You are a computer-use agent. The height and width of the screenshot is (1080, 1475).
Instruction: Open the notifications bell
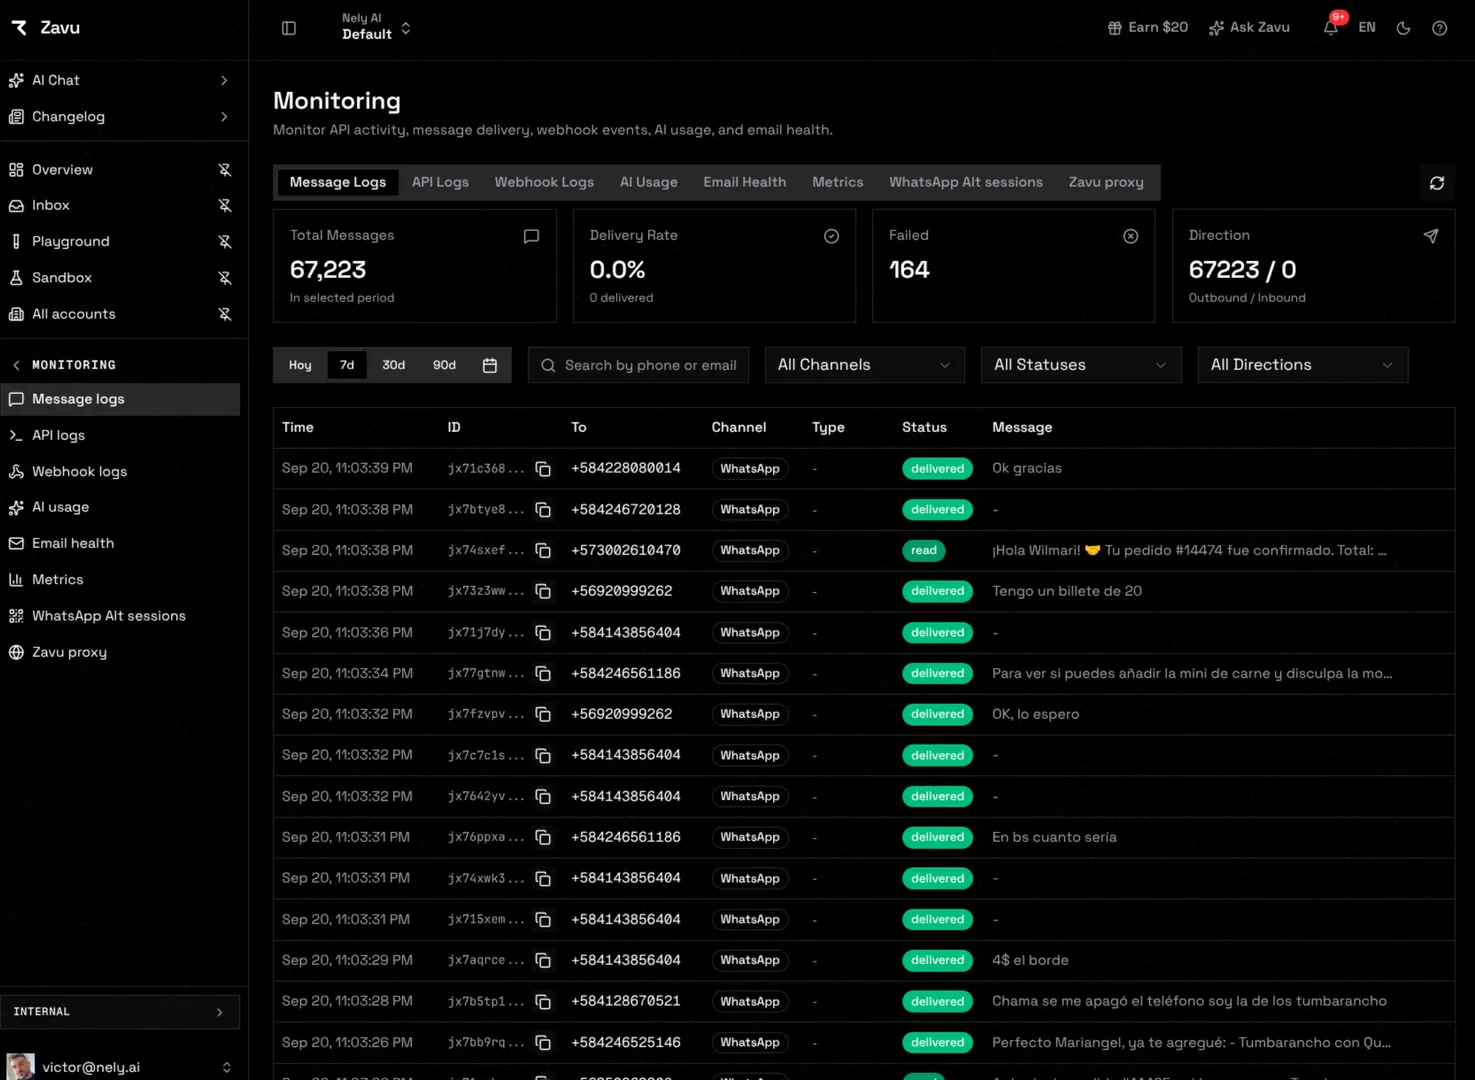click(x=1331, y=27)
